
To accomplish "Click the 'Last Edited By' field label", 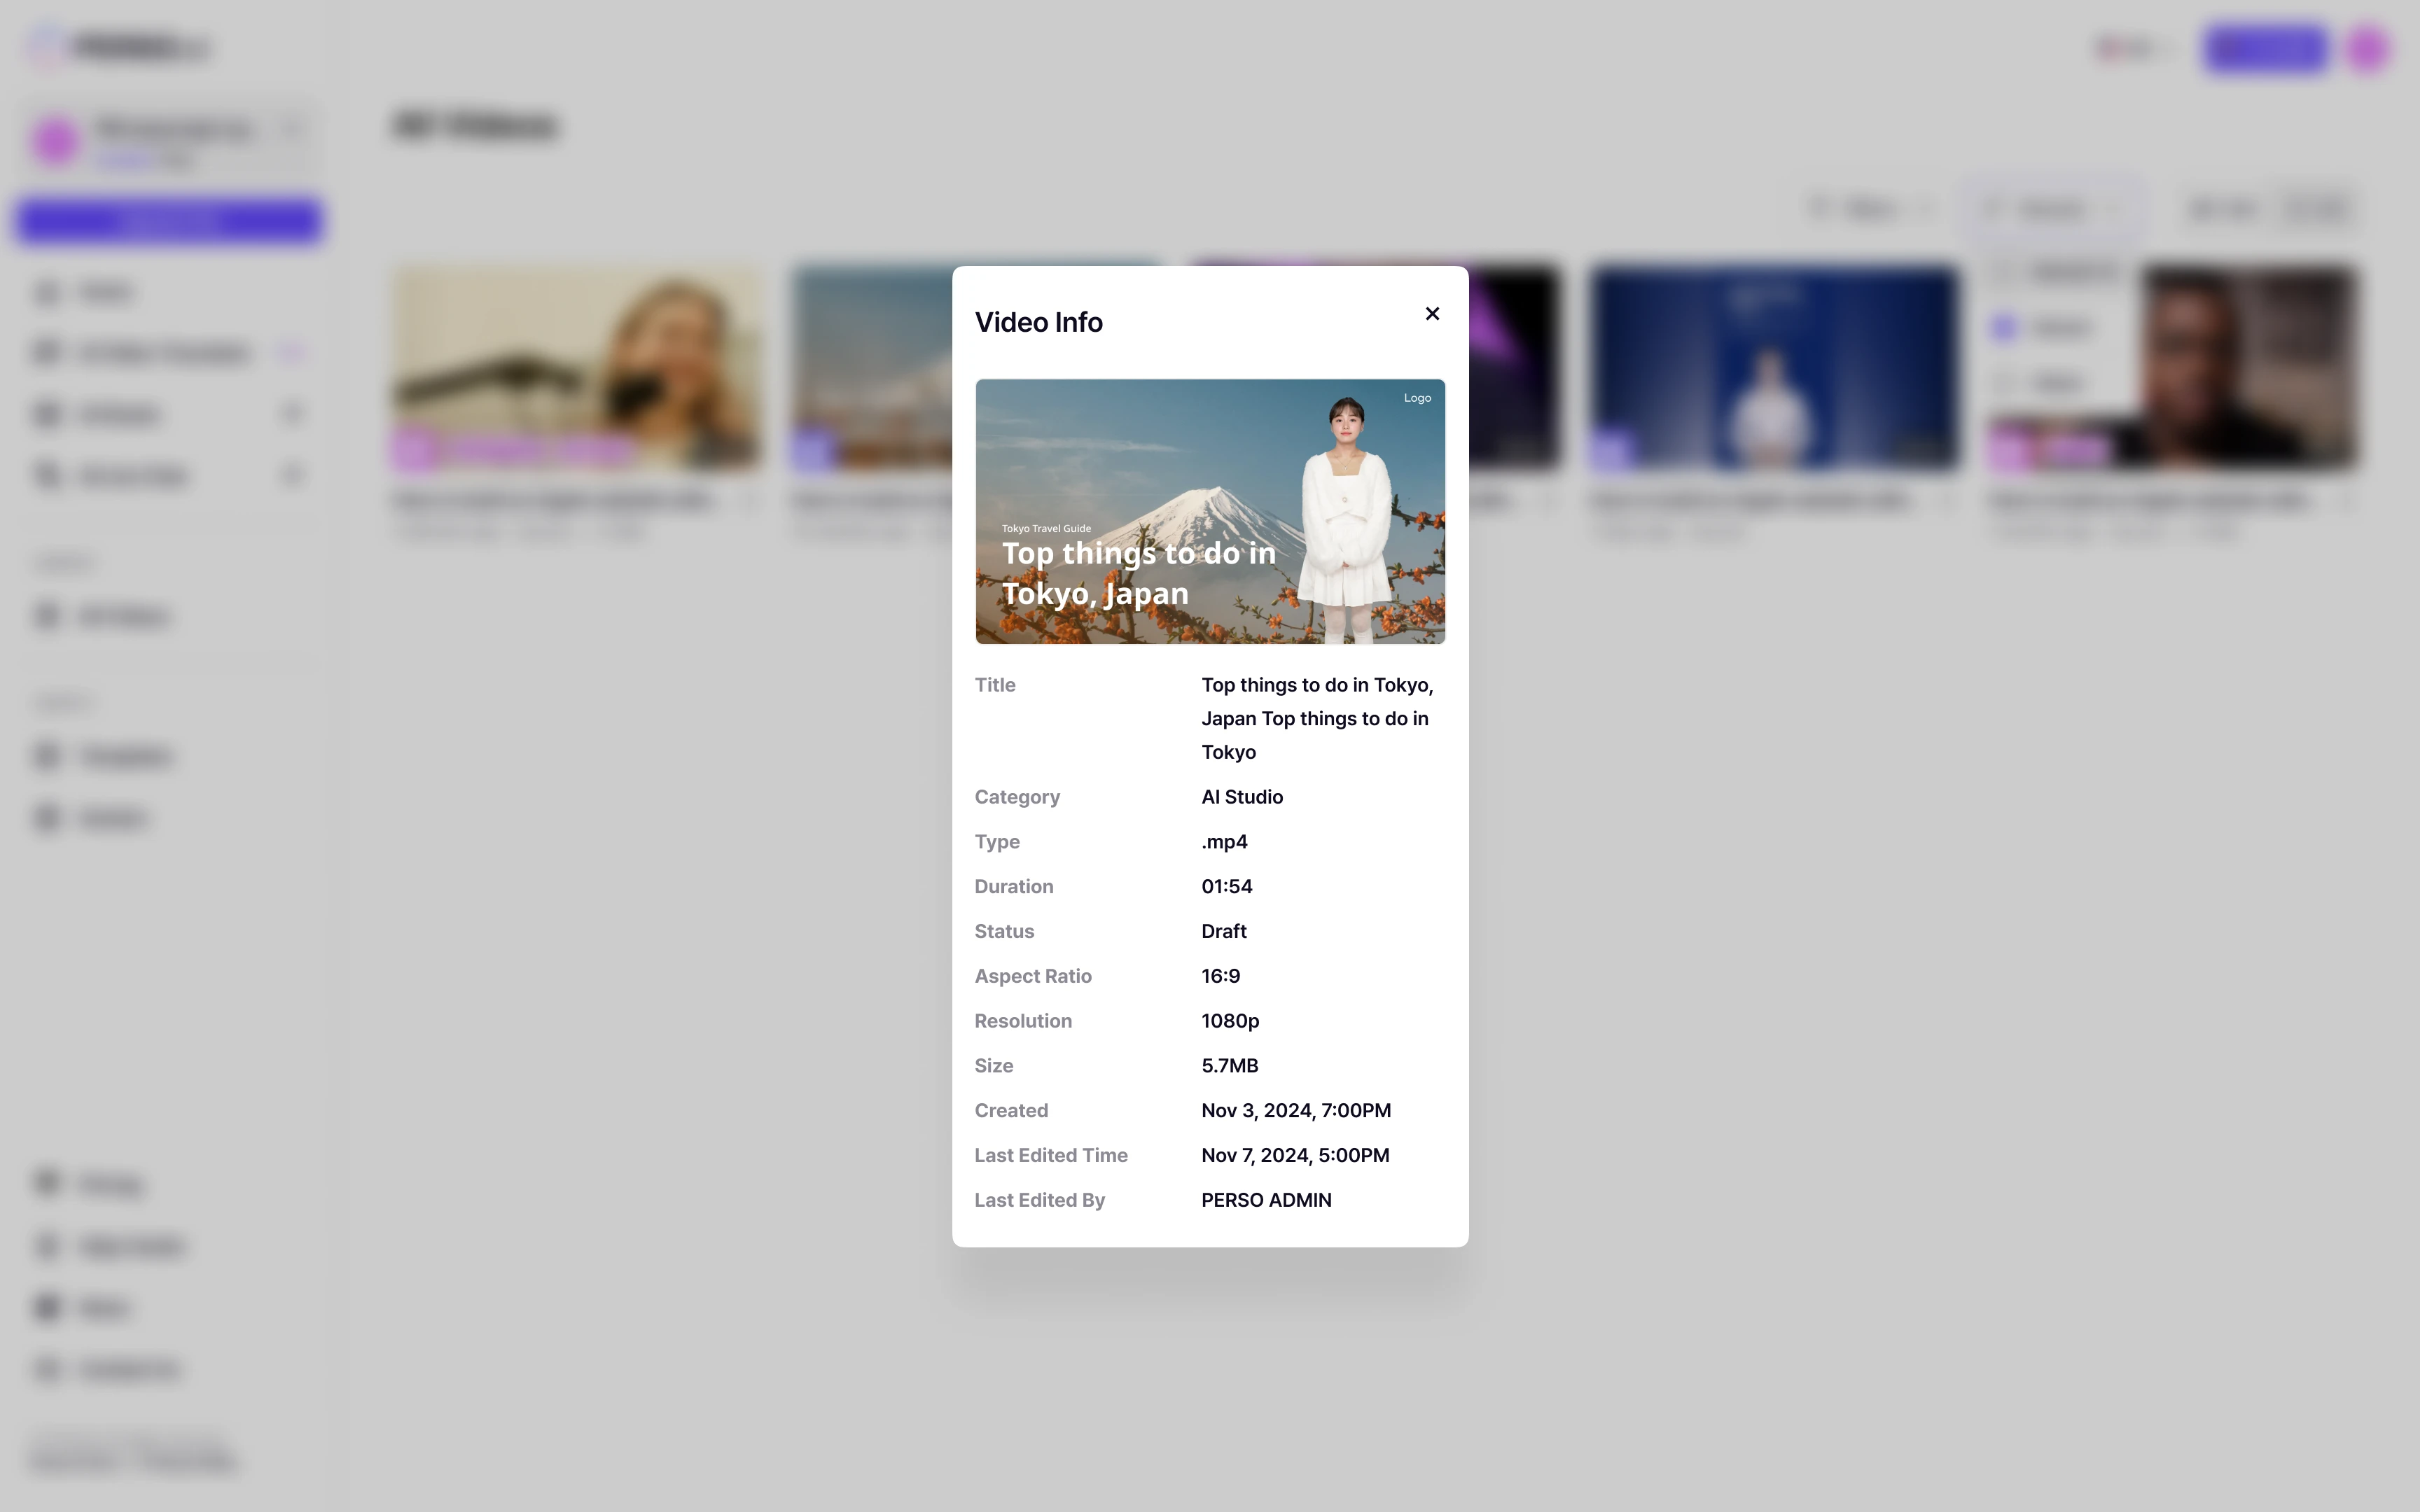I will click(x=1040, y=1200).
